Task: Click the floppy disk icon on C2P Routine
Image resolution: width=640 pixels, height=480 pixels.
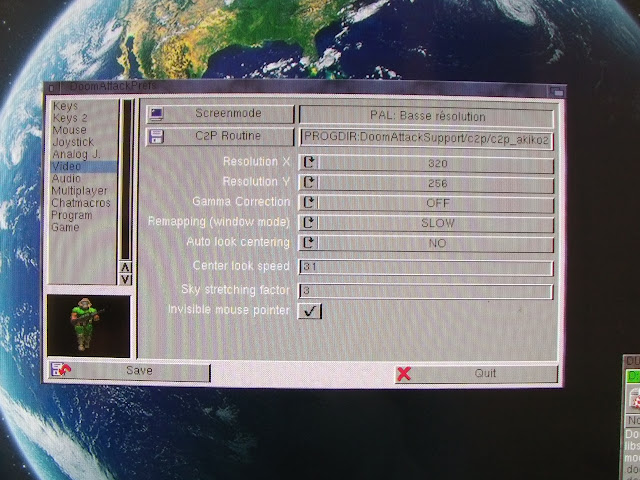Action: click(x=156, y=137)
